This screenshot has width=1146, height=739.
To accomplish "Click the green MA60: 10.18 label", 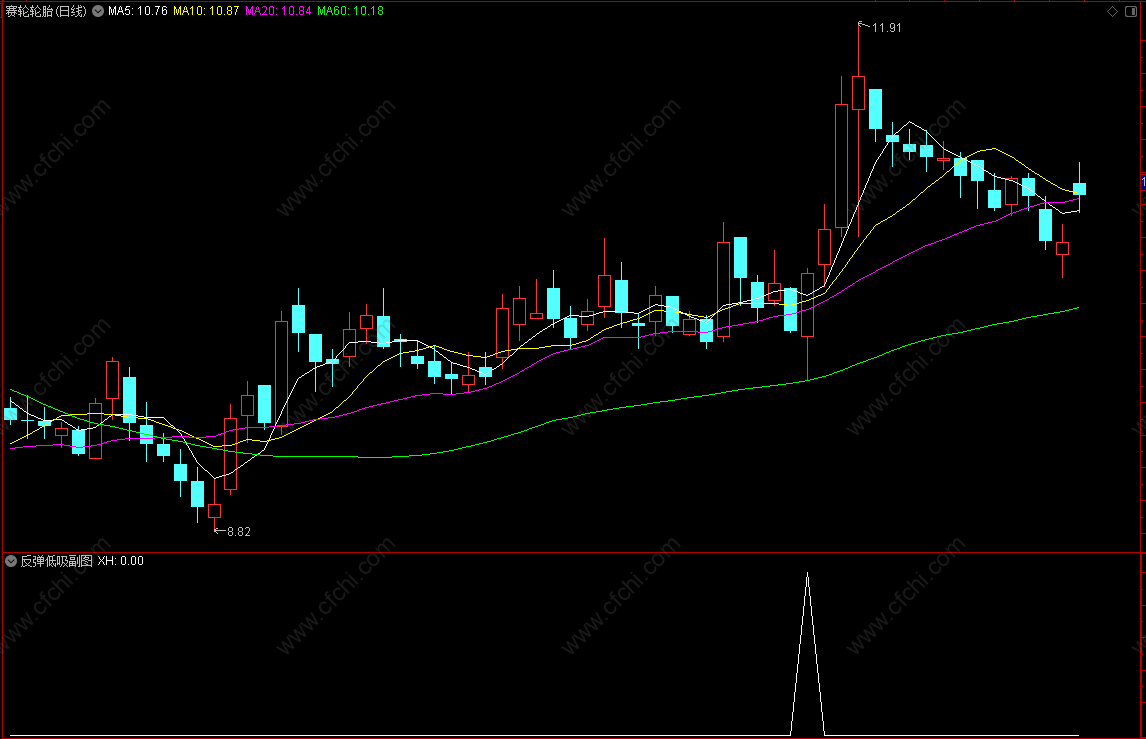I will [x=350, y=11].
